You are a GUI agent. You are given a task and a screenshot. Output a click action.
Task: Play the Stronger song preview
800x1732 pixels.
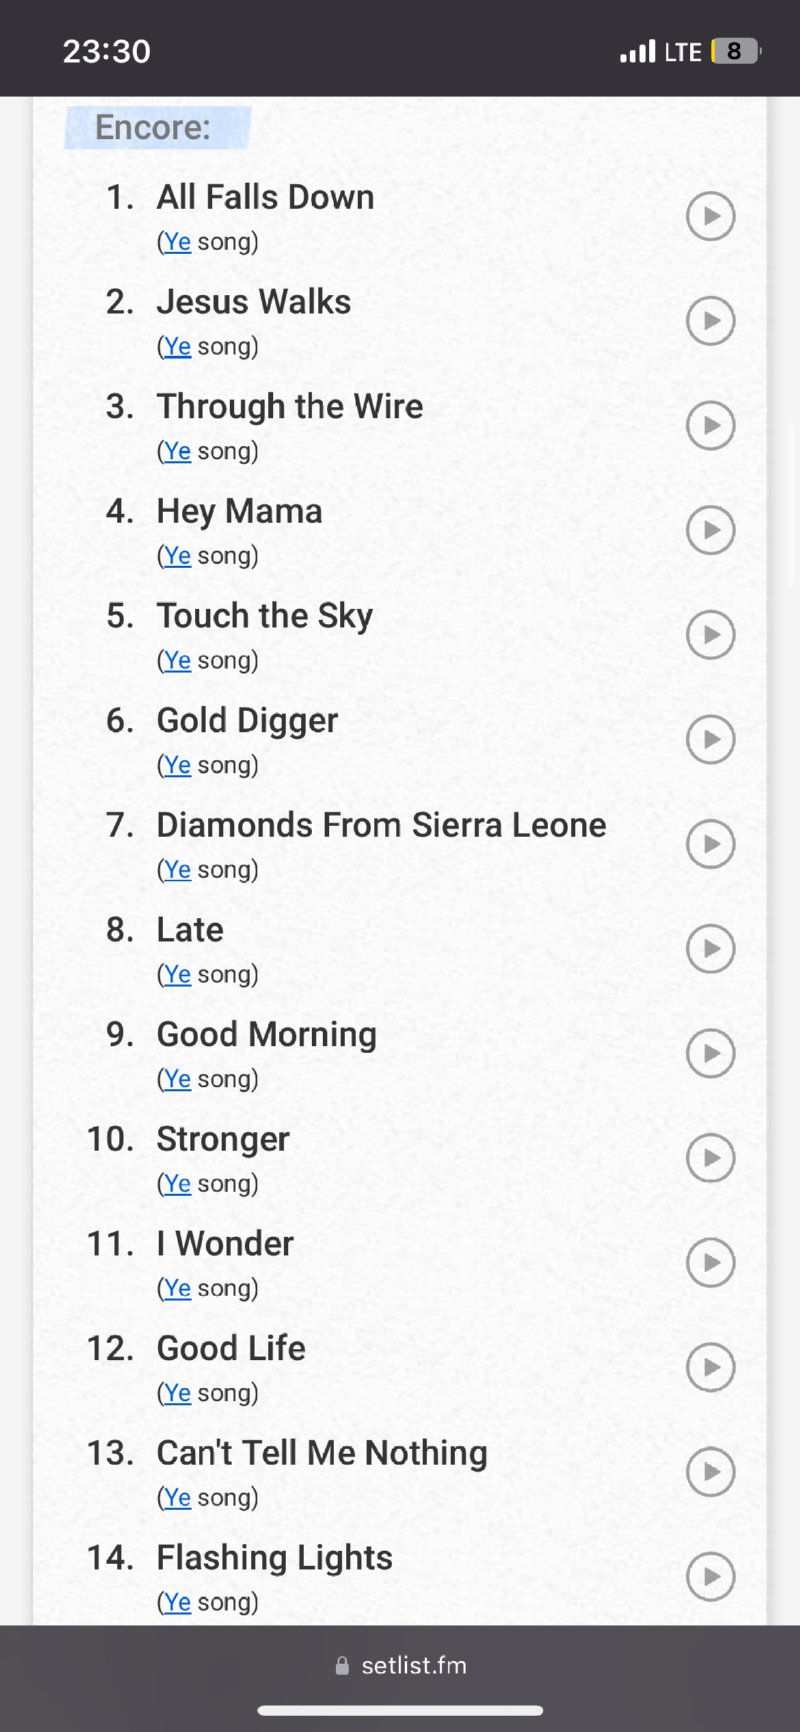710,1158
